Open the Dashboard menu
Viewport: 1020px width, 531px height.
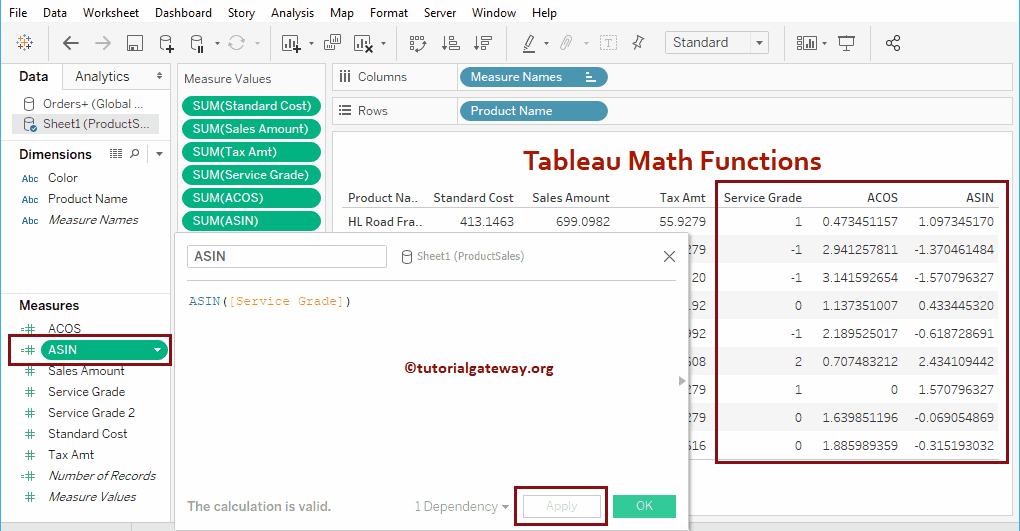tap(183, 13)
